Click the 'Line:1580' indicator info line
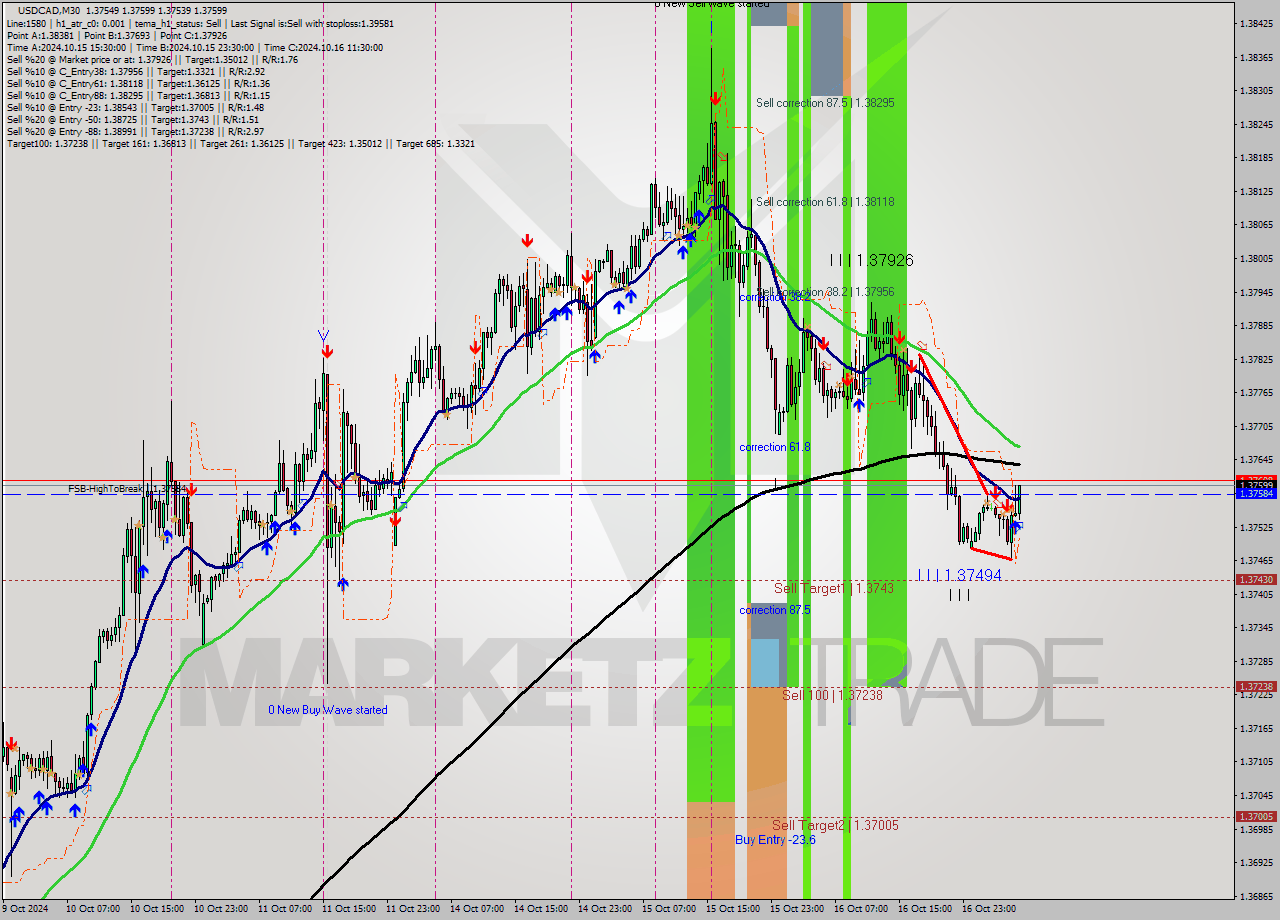This screenshot has height=920, width=1280. pos(201,23)
